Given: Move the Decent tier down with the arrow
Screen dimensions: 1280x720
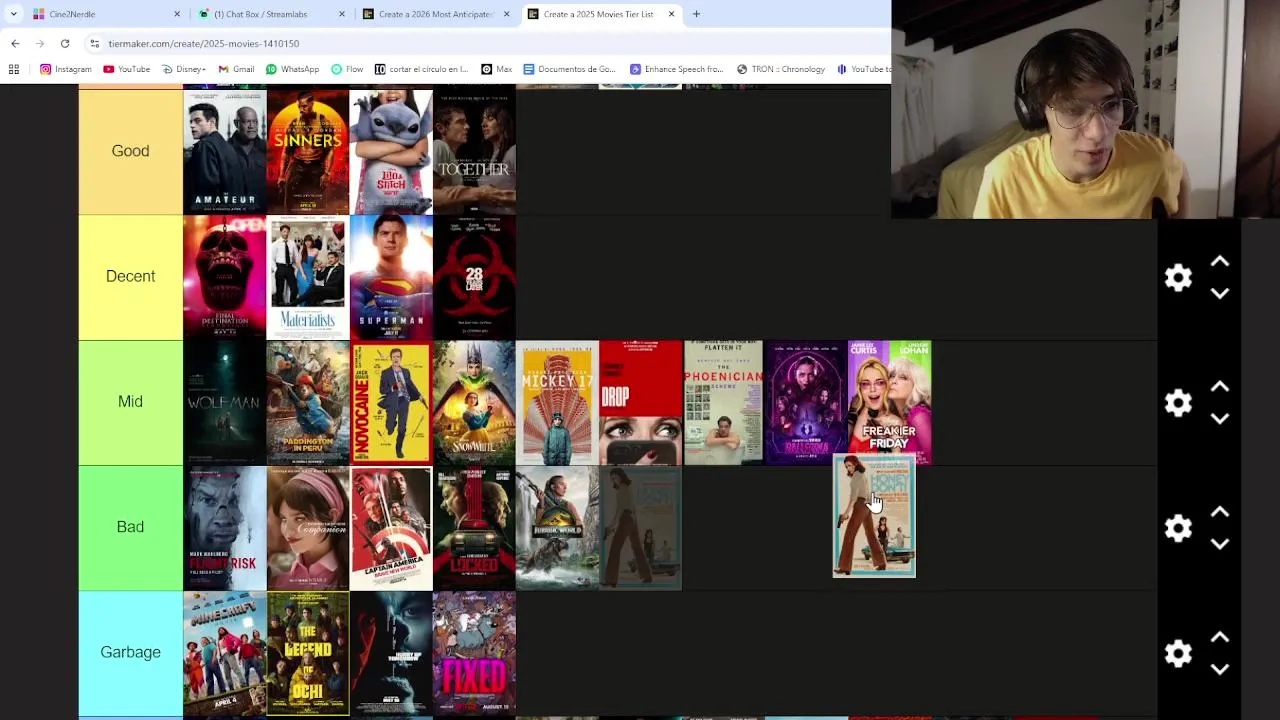Looking at the screenshot, I should point(1220,293).
